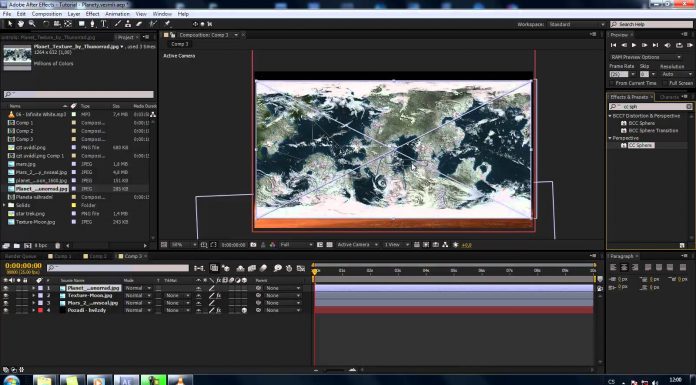This screenshot has width=696, height=385.
Task: Hide the Texture-Moon.jpg layer eye toggle
Action: (6, 295)
